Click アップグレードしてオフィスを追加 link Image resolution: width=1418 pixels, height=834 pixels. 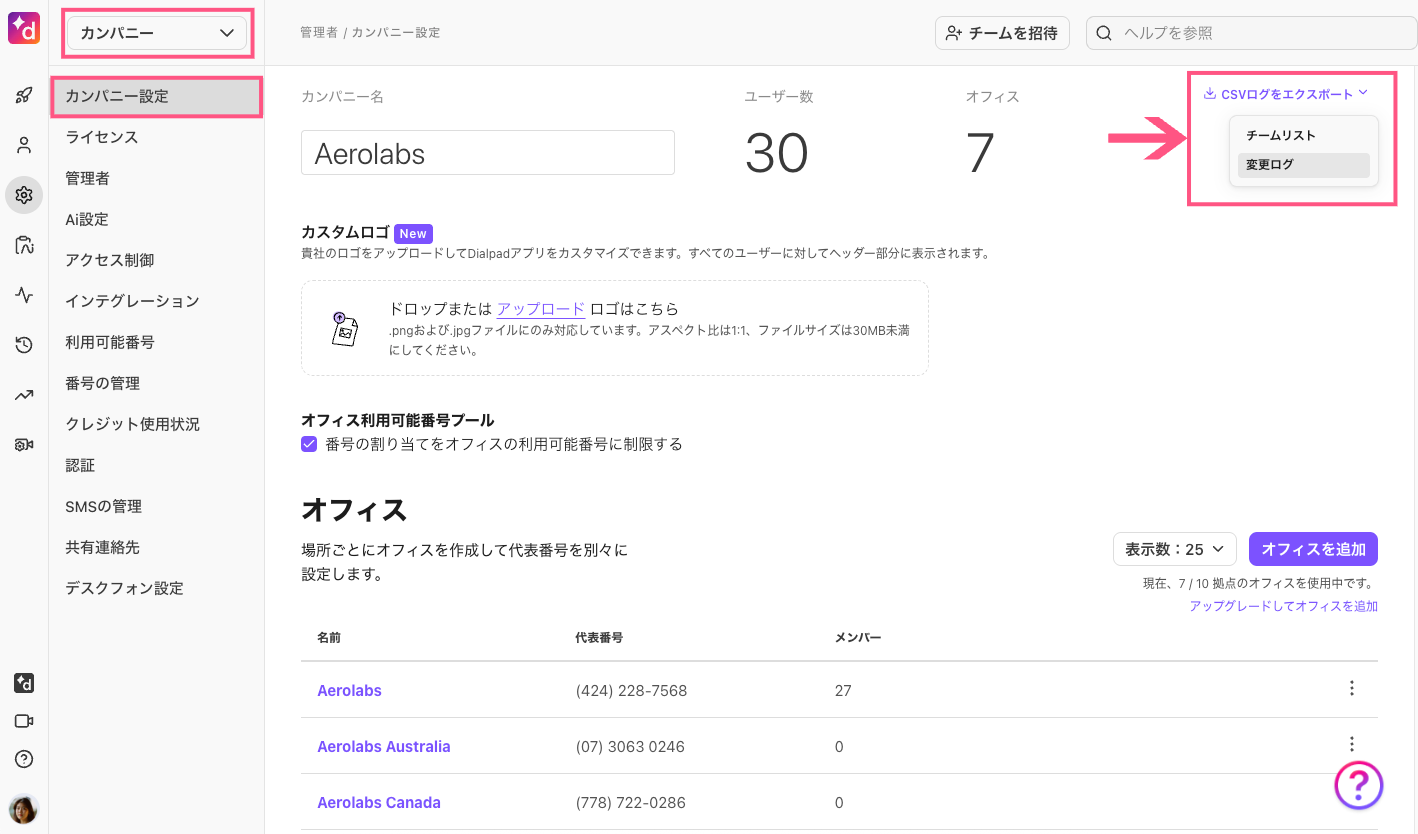coord(1284,606)
